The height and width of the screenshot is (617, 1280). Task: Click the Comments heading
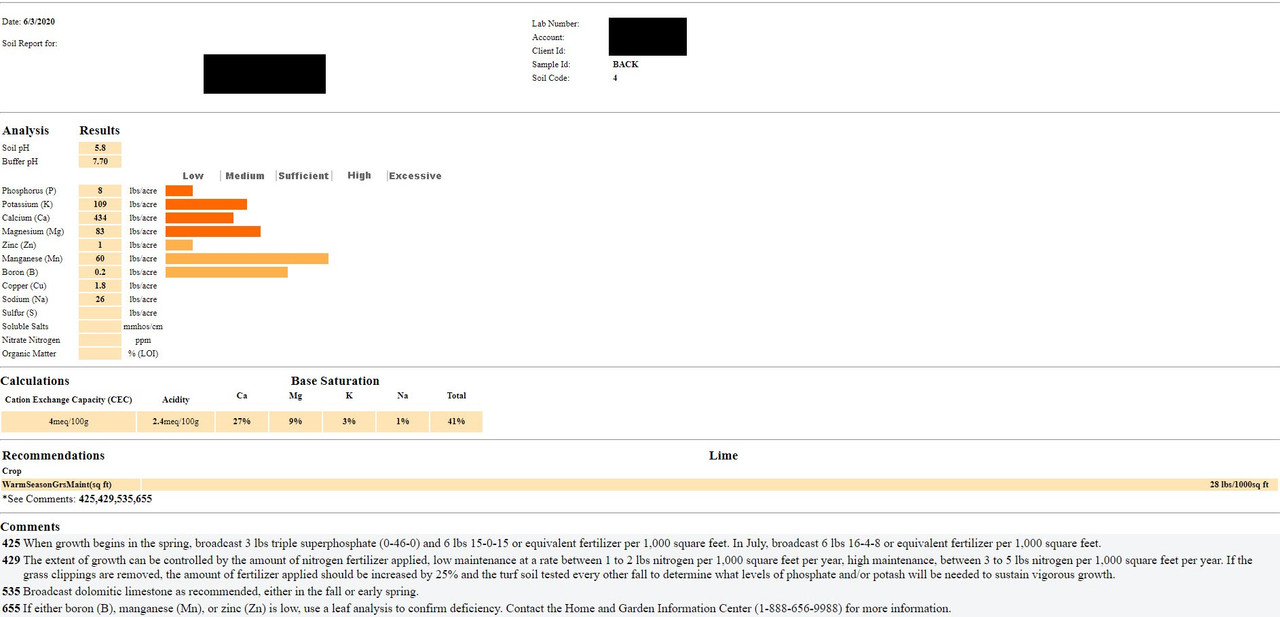(30, 527)
